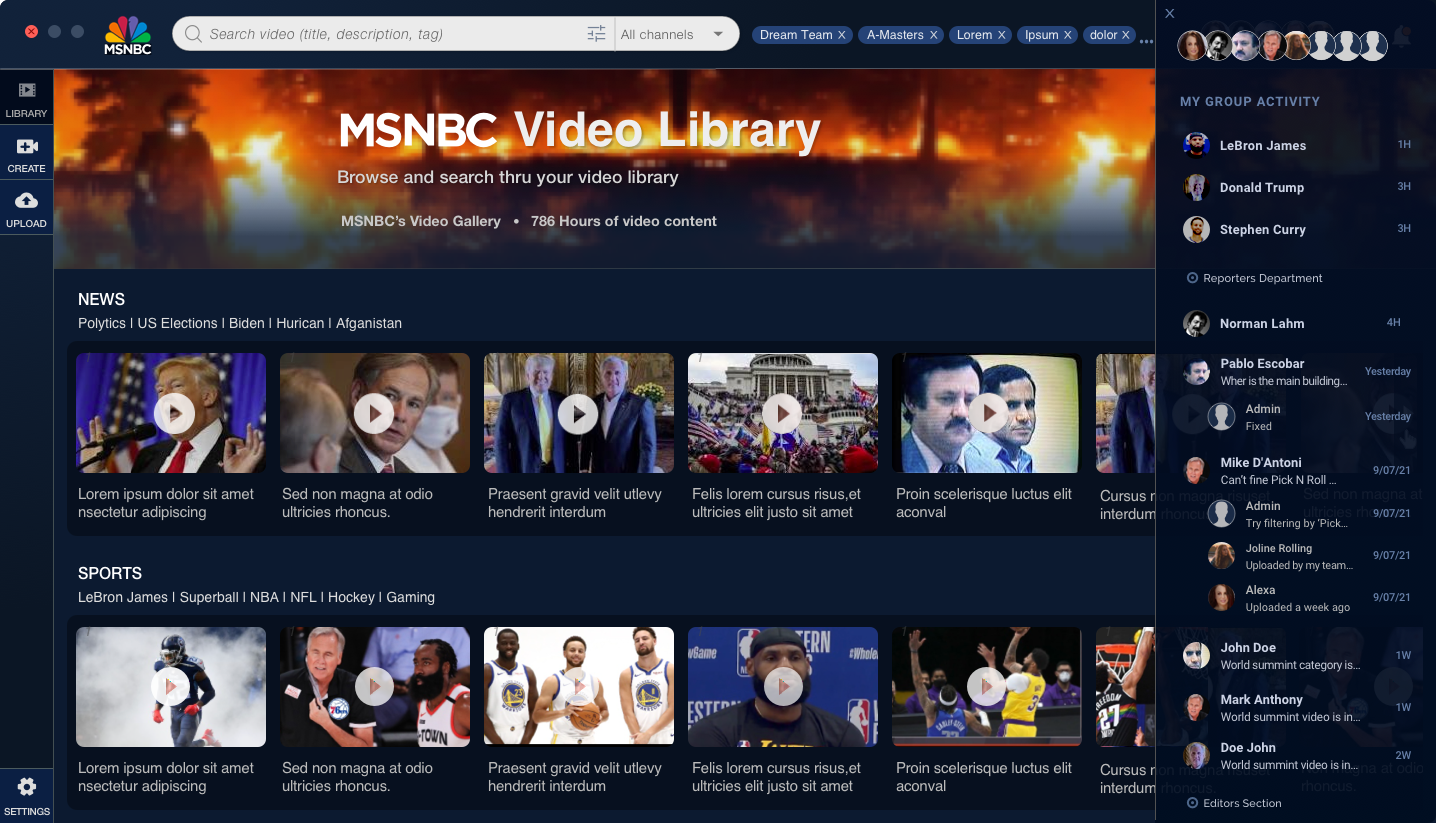Select the US Elections news category
1436x823 pixels.
(177, 323)
